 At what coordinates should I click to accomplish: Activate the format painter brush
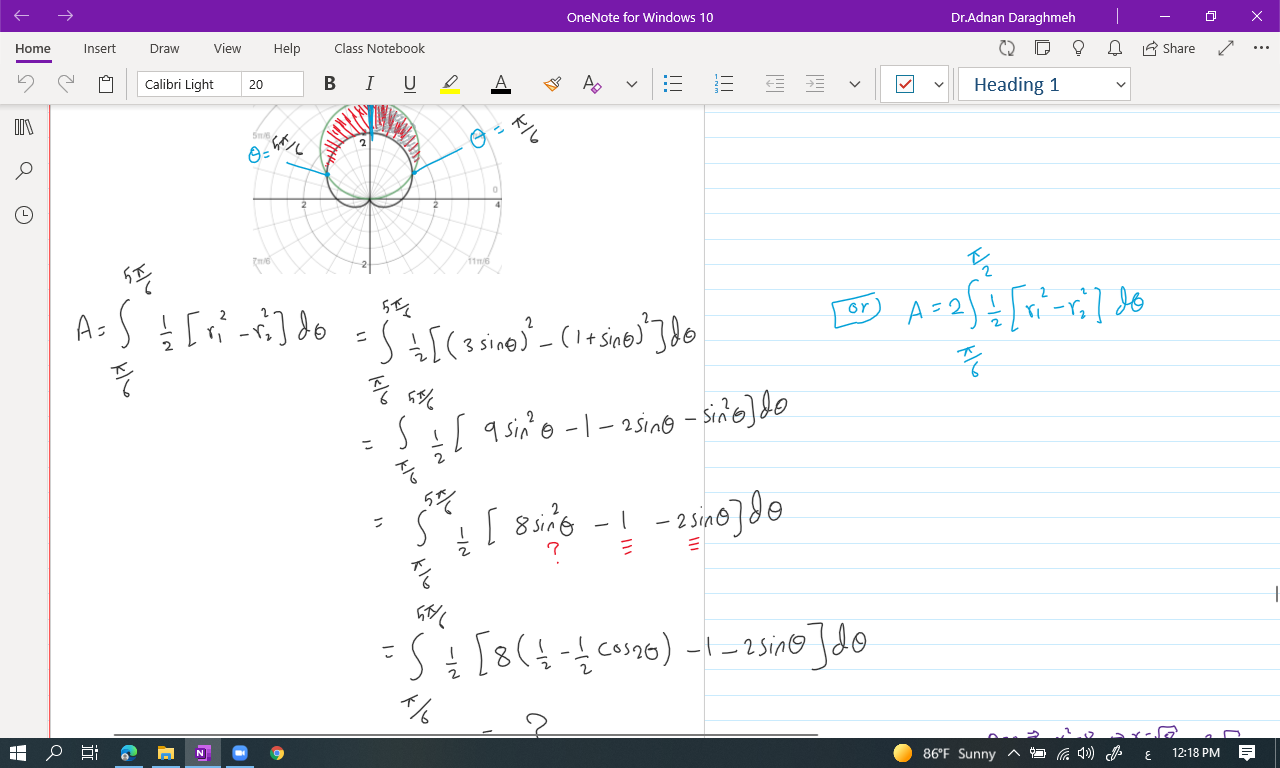(552, 85)
